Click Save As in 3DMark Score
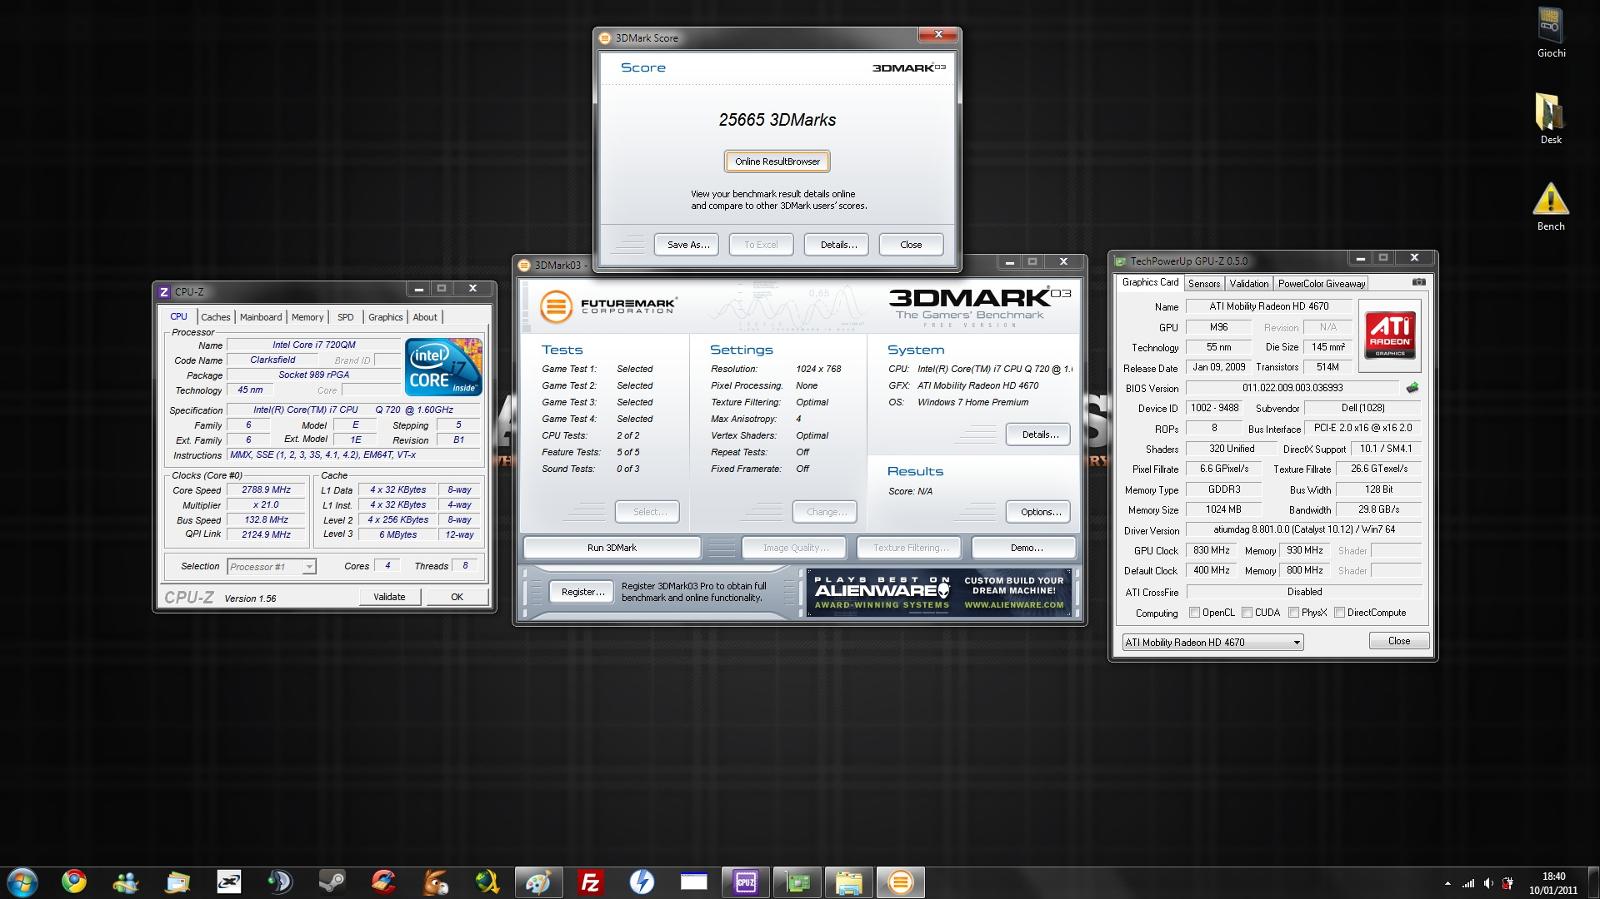This screenshot has width=1600, height=899. point(687,244)
